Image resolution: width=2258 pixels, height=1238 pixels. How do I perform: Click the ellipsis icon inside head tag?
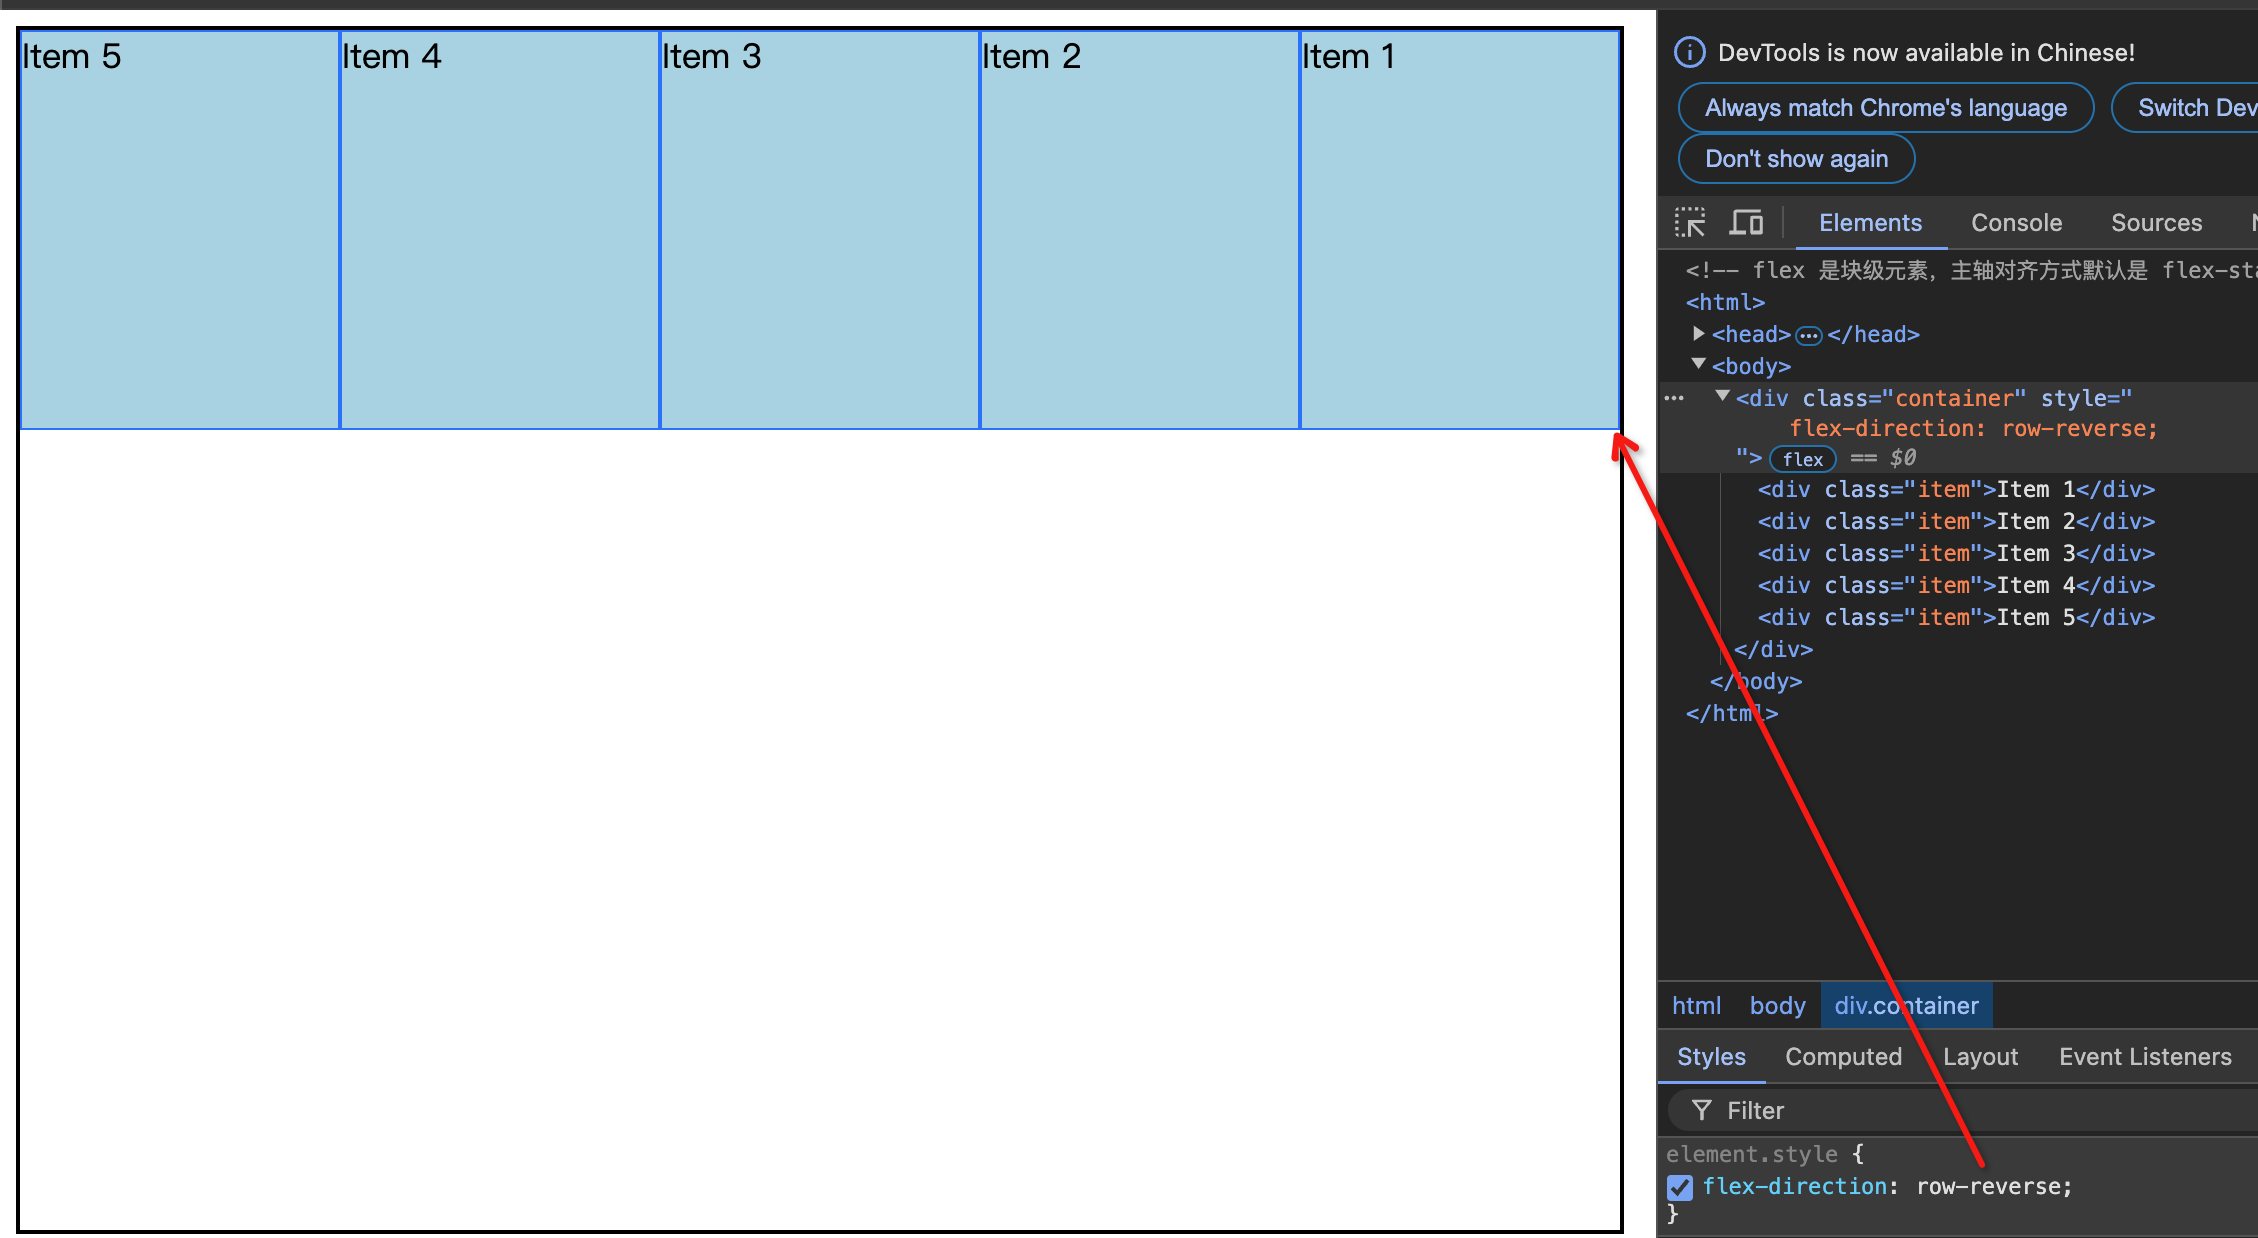point(1808,335)
